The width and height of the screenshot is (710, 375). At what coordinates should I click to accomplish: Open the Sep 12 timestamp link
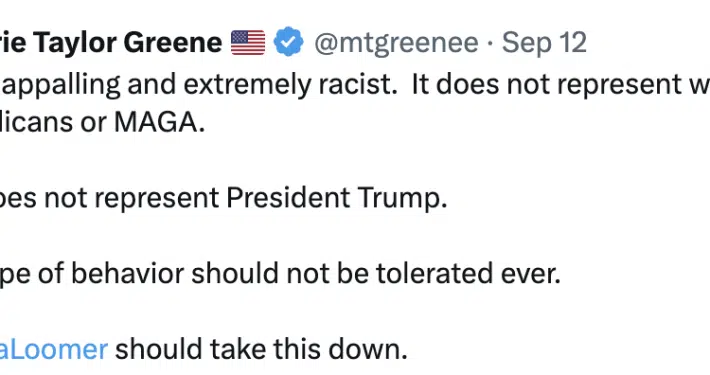click(x=544, y=43)
